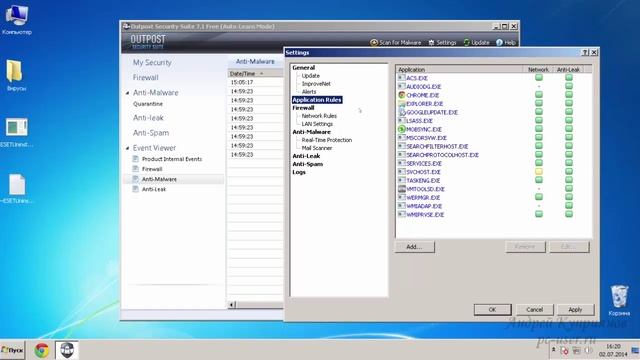Image resolution: width=640 pixels, height=360 pixels.
Task: Select Logs in settings tree
Action: (x=299, y=172)
